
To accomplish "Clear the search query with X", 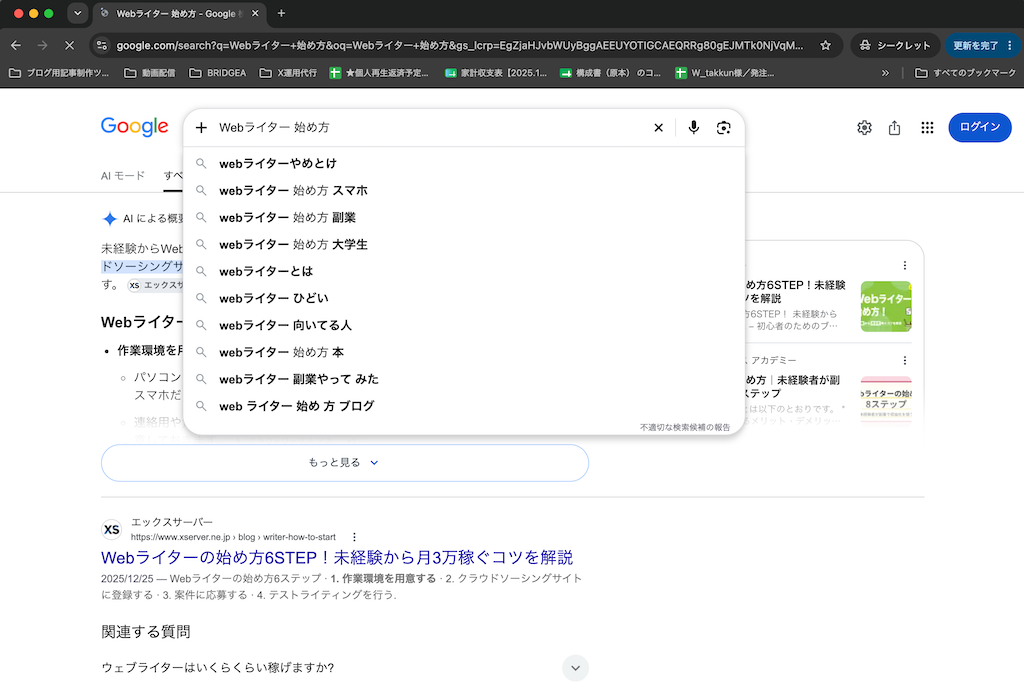I will click(x=658, y=127).
